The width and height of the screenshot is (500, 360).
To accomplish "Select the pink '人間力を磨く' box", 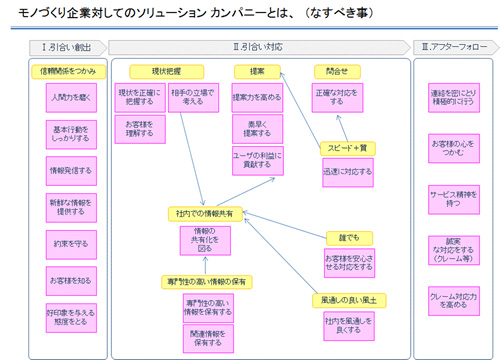I will point(71,98).
